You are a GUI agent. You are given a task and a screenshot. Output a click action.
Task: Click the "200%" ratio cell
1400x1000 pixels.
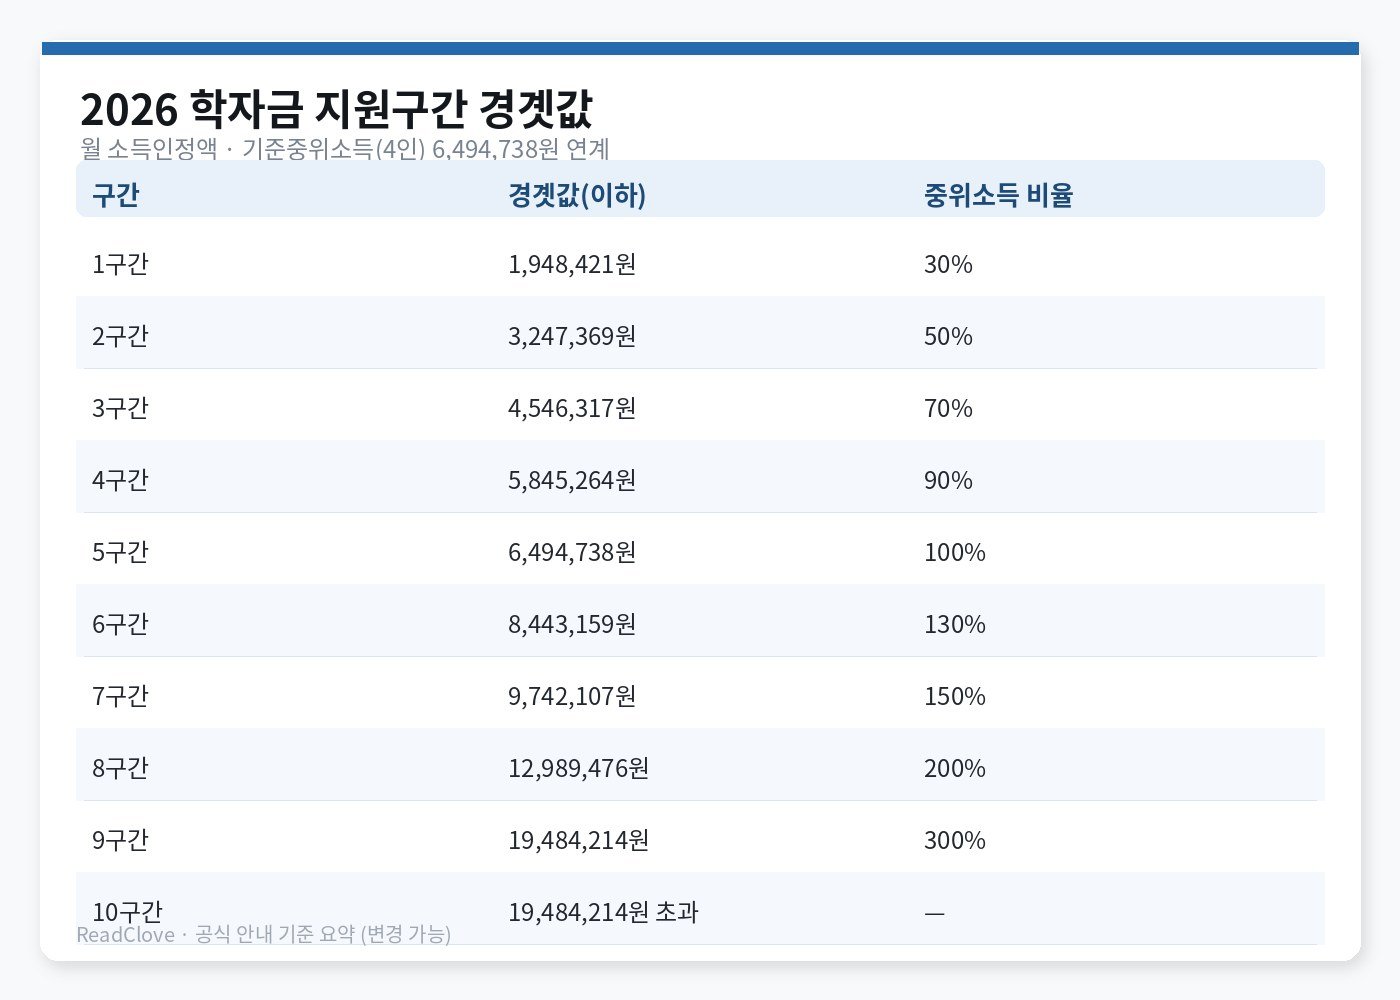pos(955,768)
